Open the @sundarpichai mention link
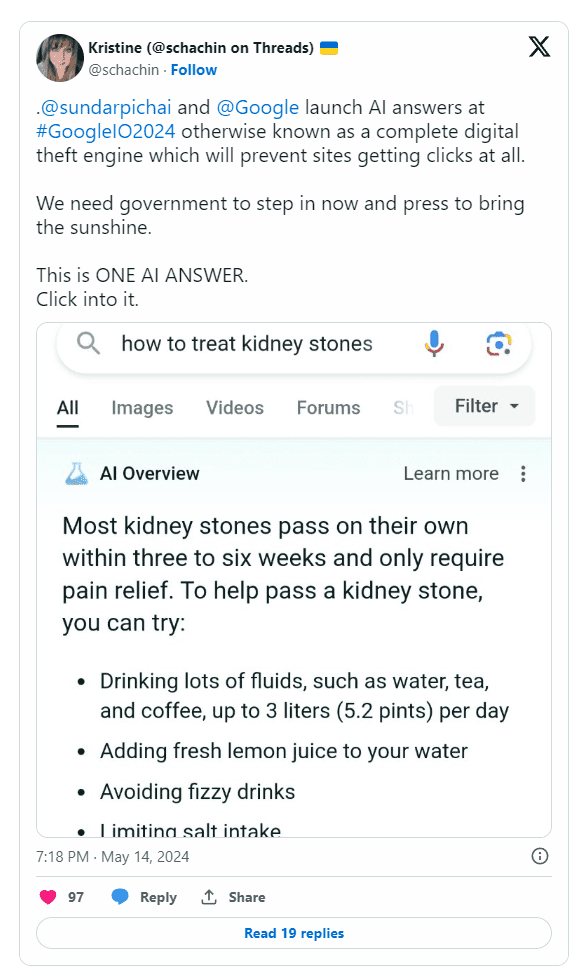Image resolution: width=584 pixels, height=980 pixels. click(106, 108)
